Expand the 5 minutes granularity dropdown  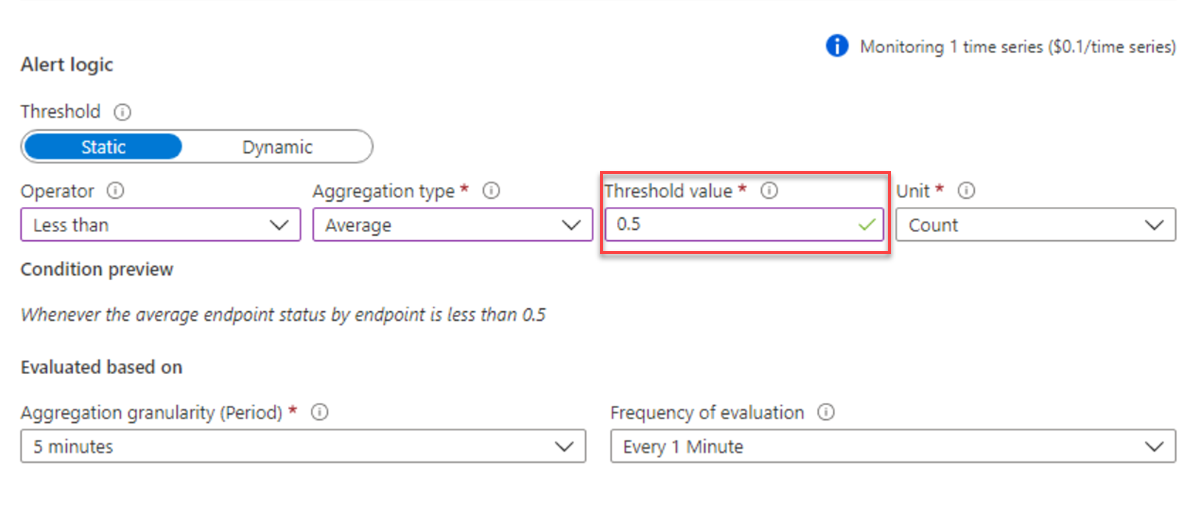click(302, 447)
